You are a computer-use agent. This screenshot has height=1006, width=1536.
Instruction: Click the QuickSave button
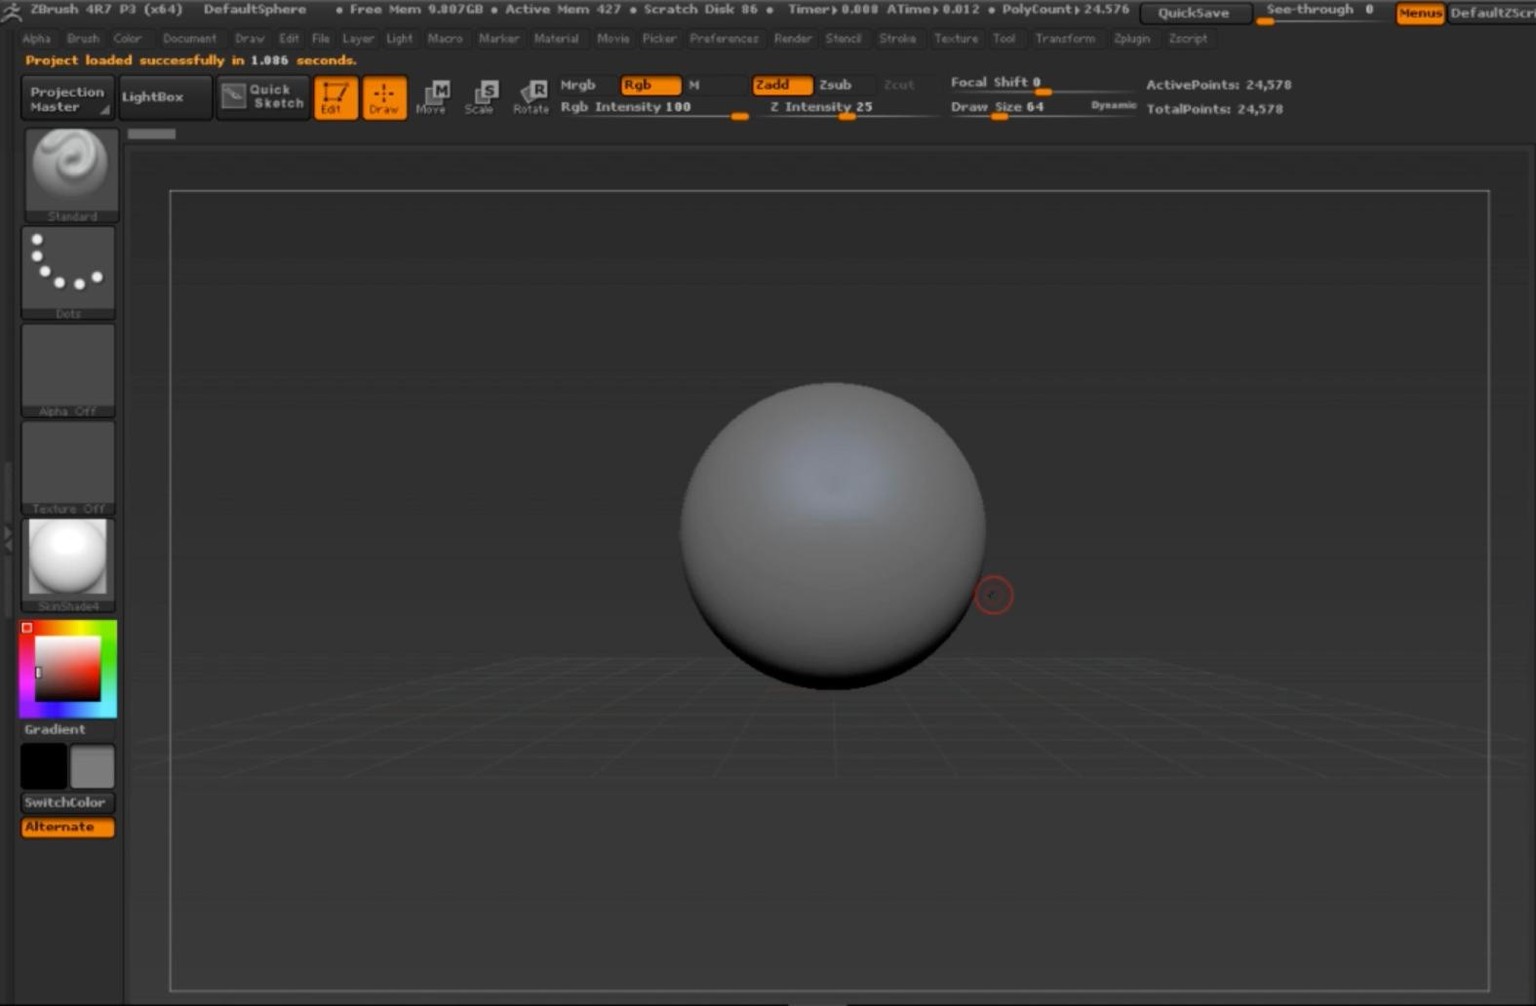pyautogui.click(x=1194, y=13)
